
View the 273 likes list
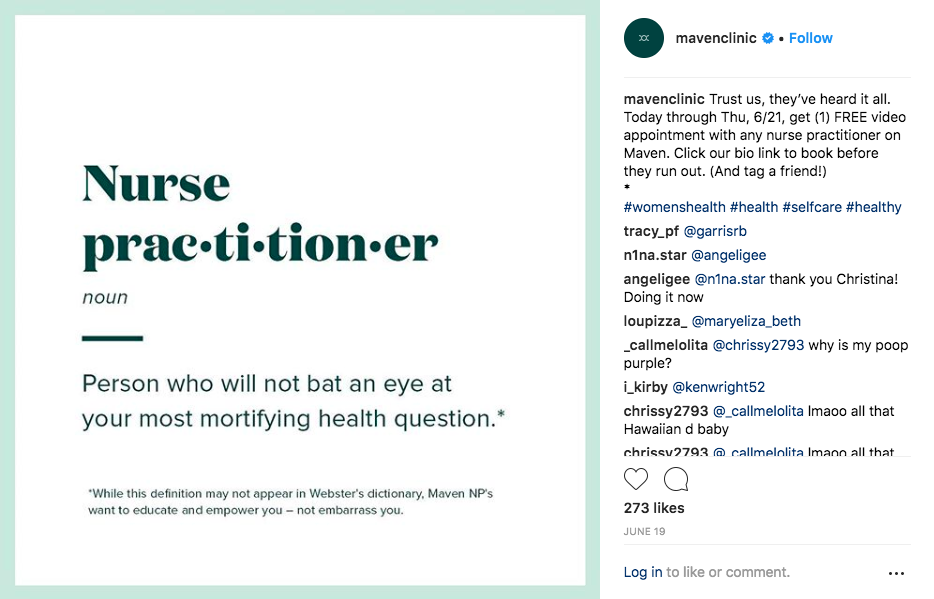[654, 508]
